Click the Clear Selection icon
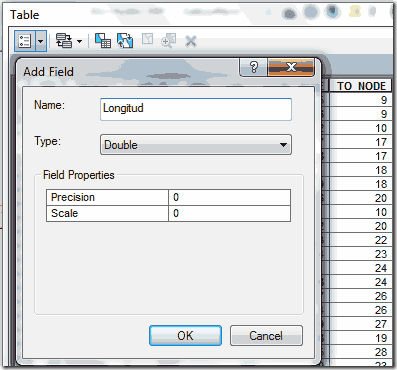397x370 pixels. pyautogui.click(x=147, y=39)
